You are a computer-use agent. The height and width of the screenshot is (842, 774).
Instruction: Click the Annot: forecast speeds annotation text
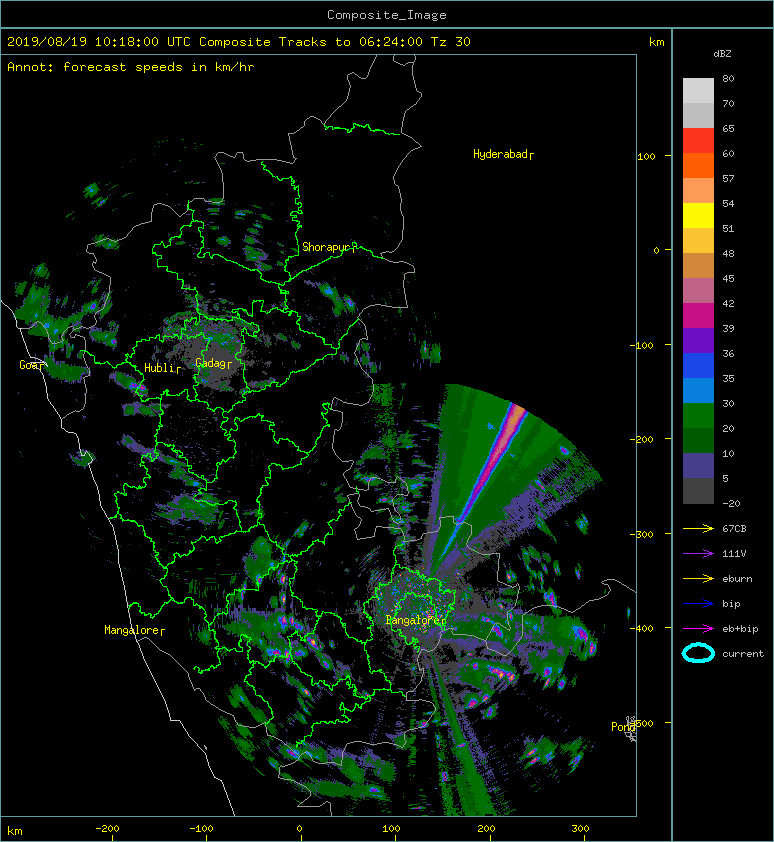tap(131, 67)
